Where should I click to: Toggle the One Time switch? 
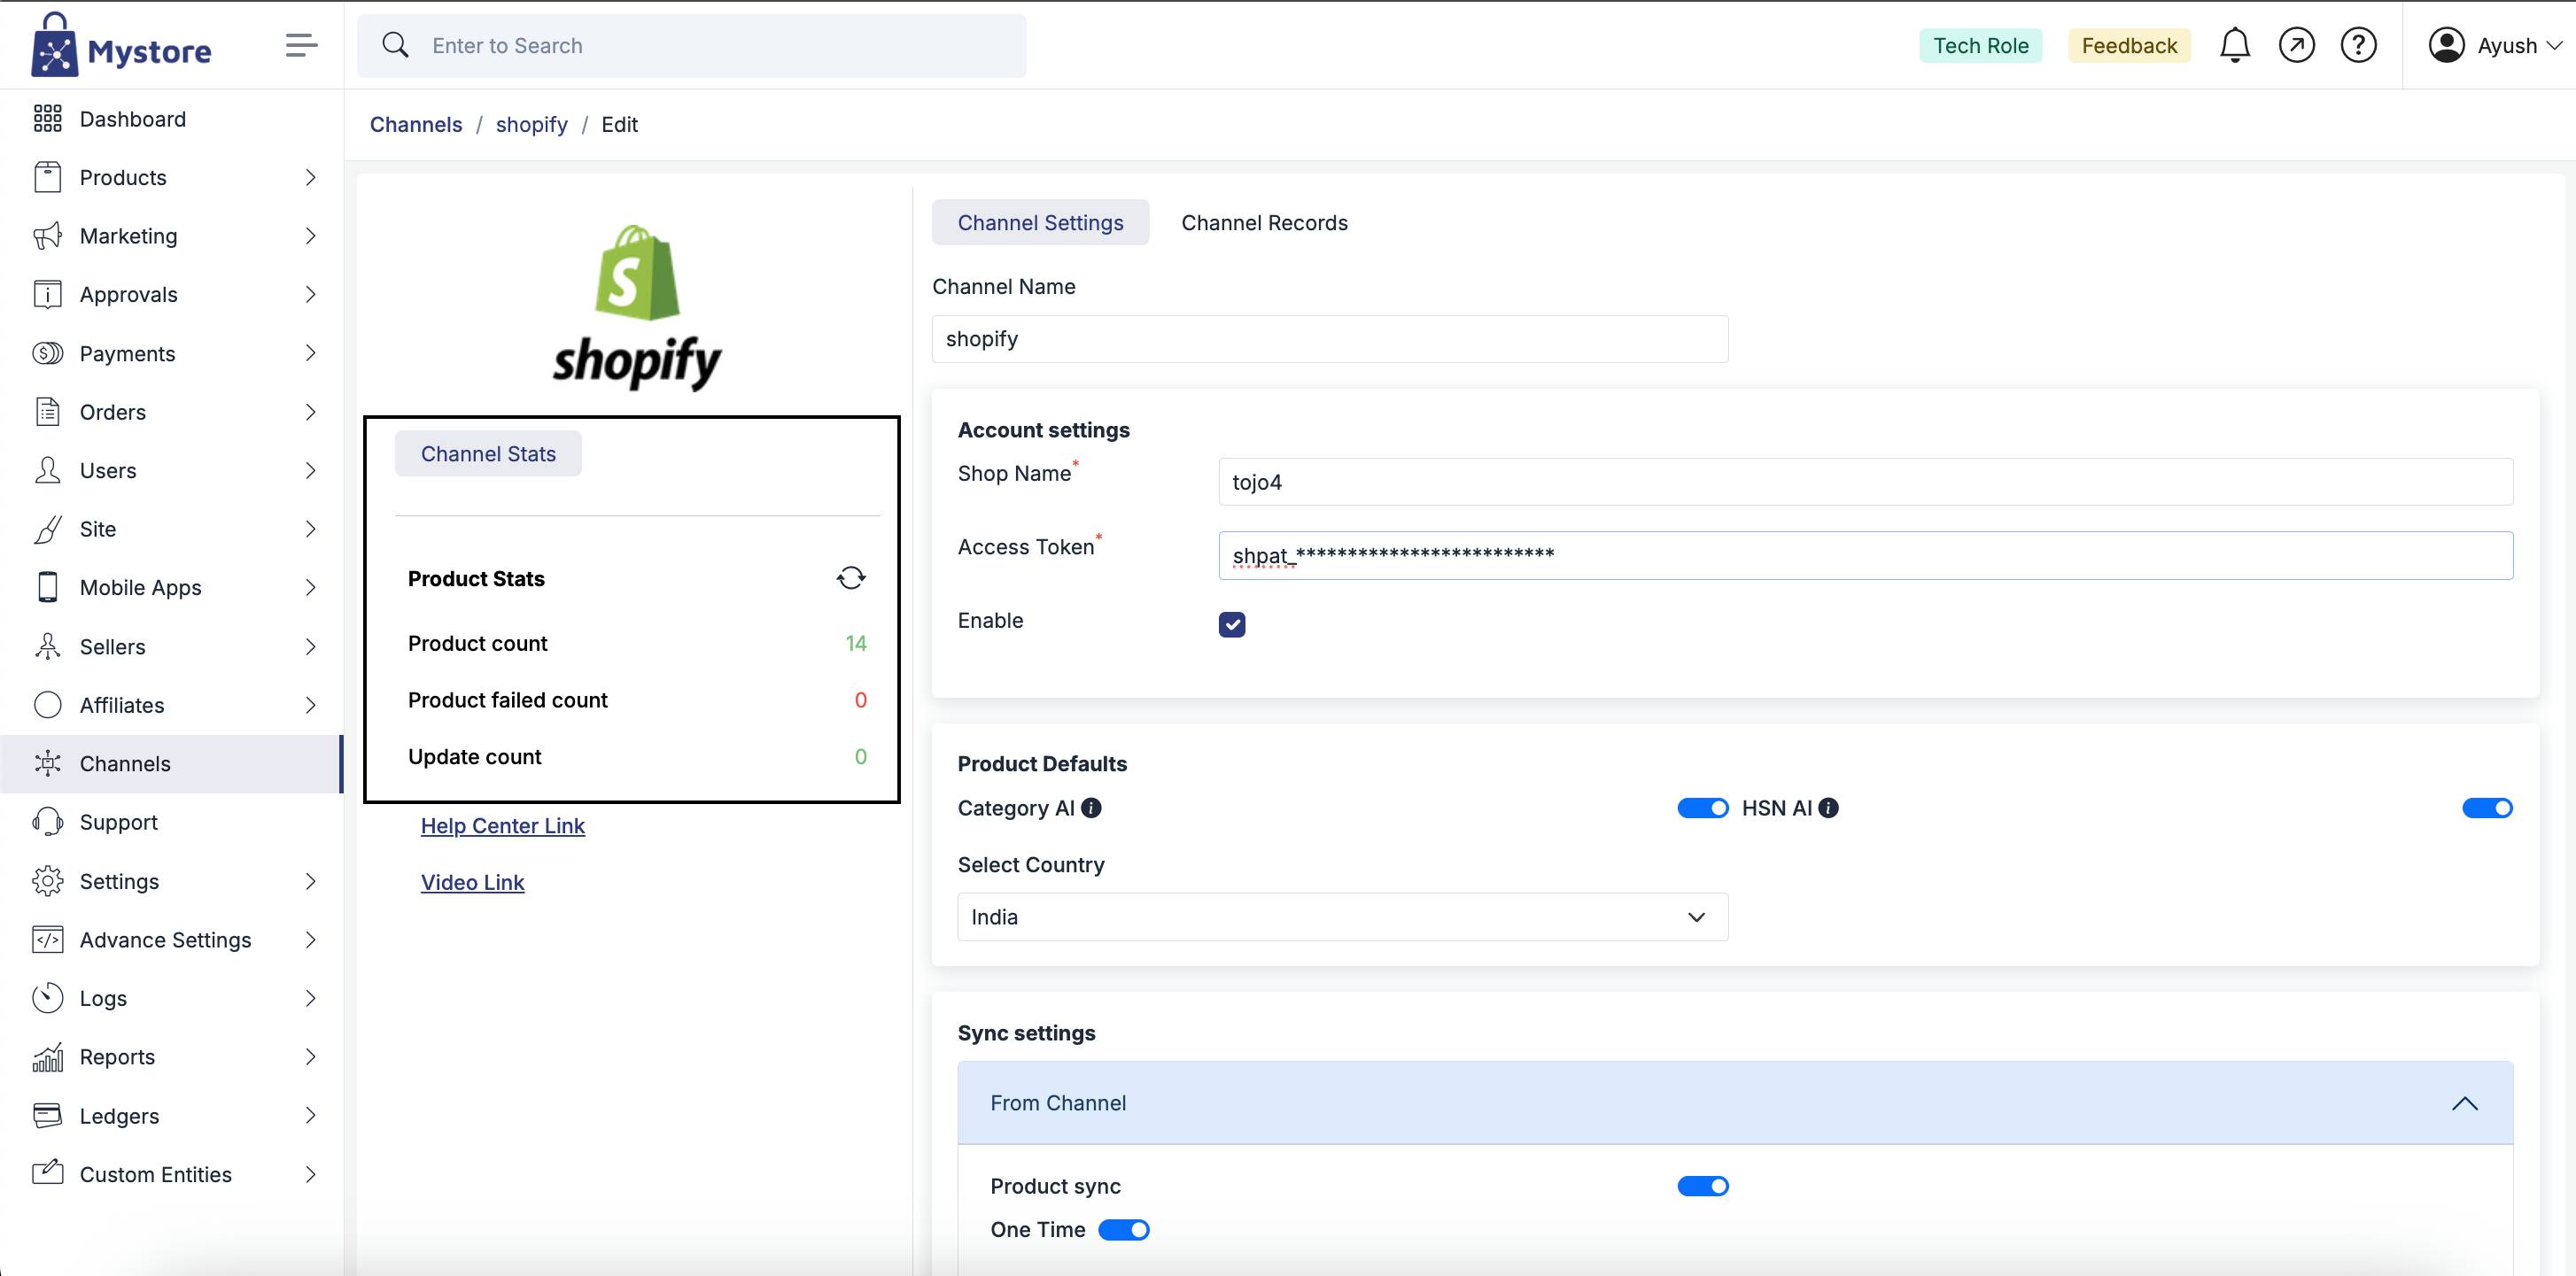1123,1230
